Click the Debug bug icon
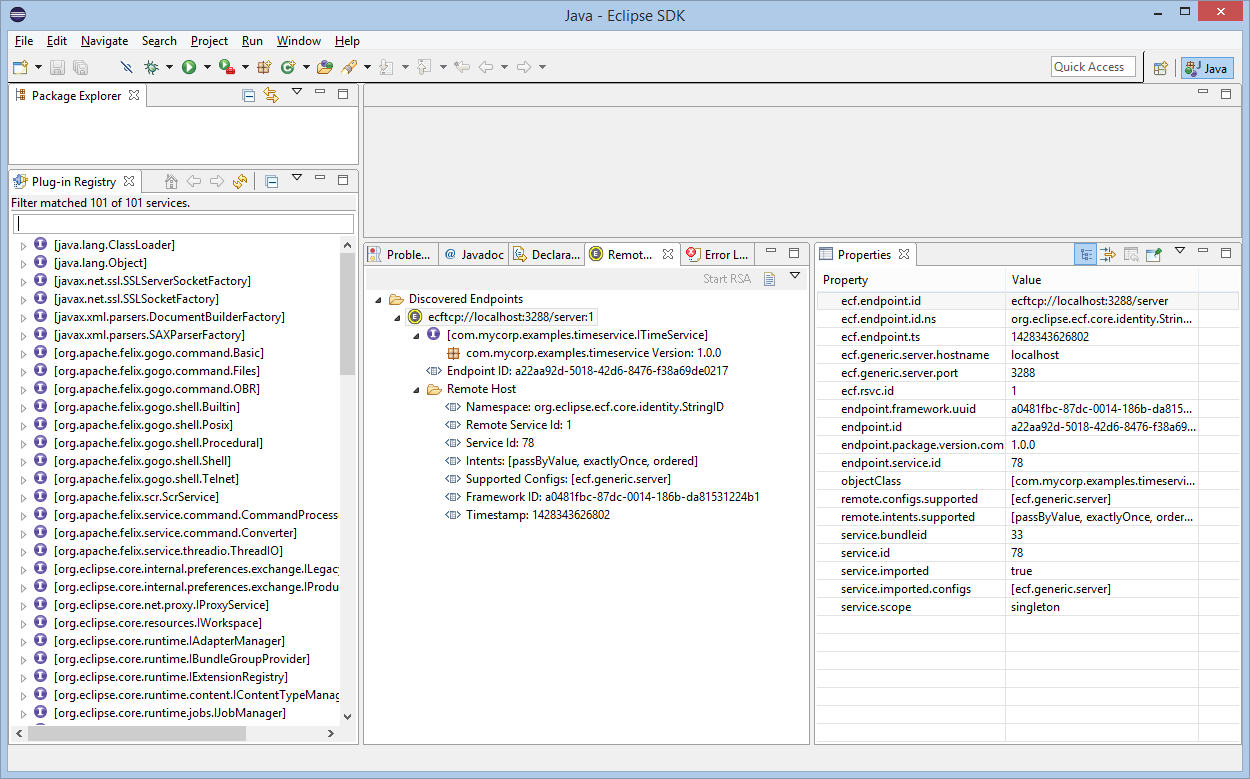This screenshot has height=779, width=1250. click(x=151, y=67)
